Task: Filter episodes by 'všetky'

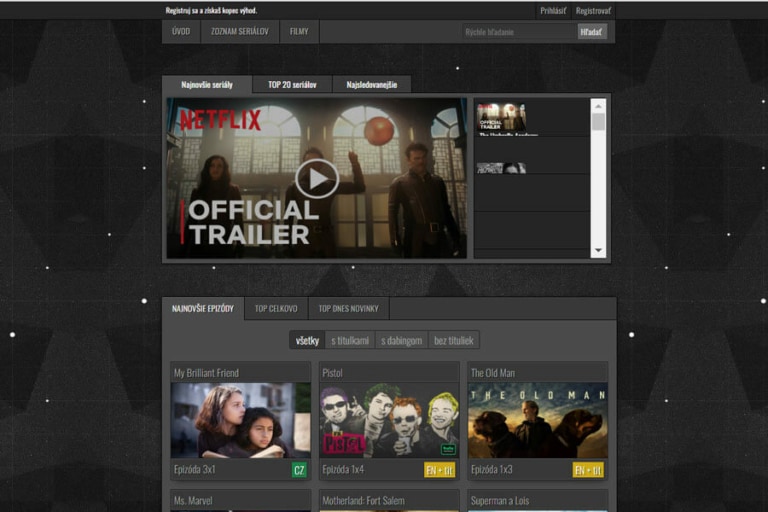Action: pos(307,341)
